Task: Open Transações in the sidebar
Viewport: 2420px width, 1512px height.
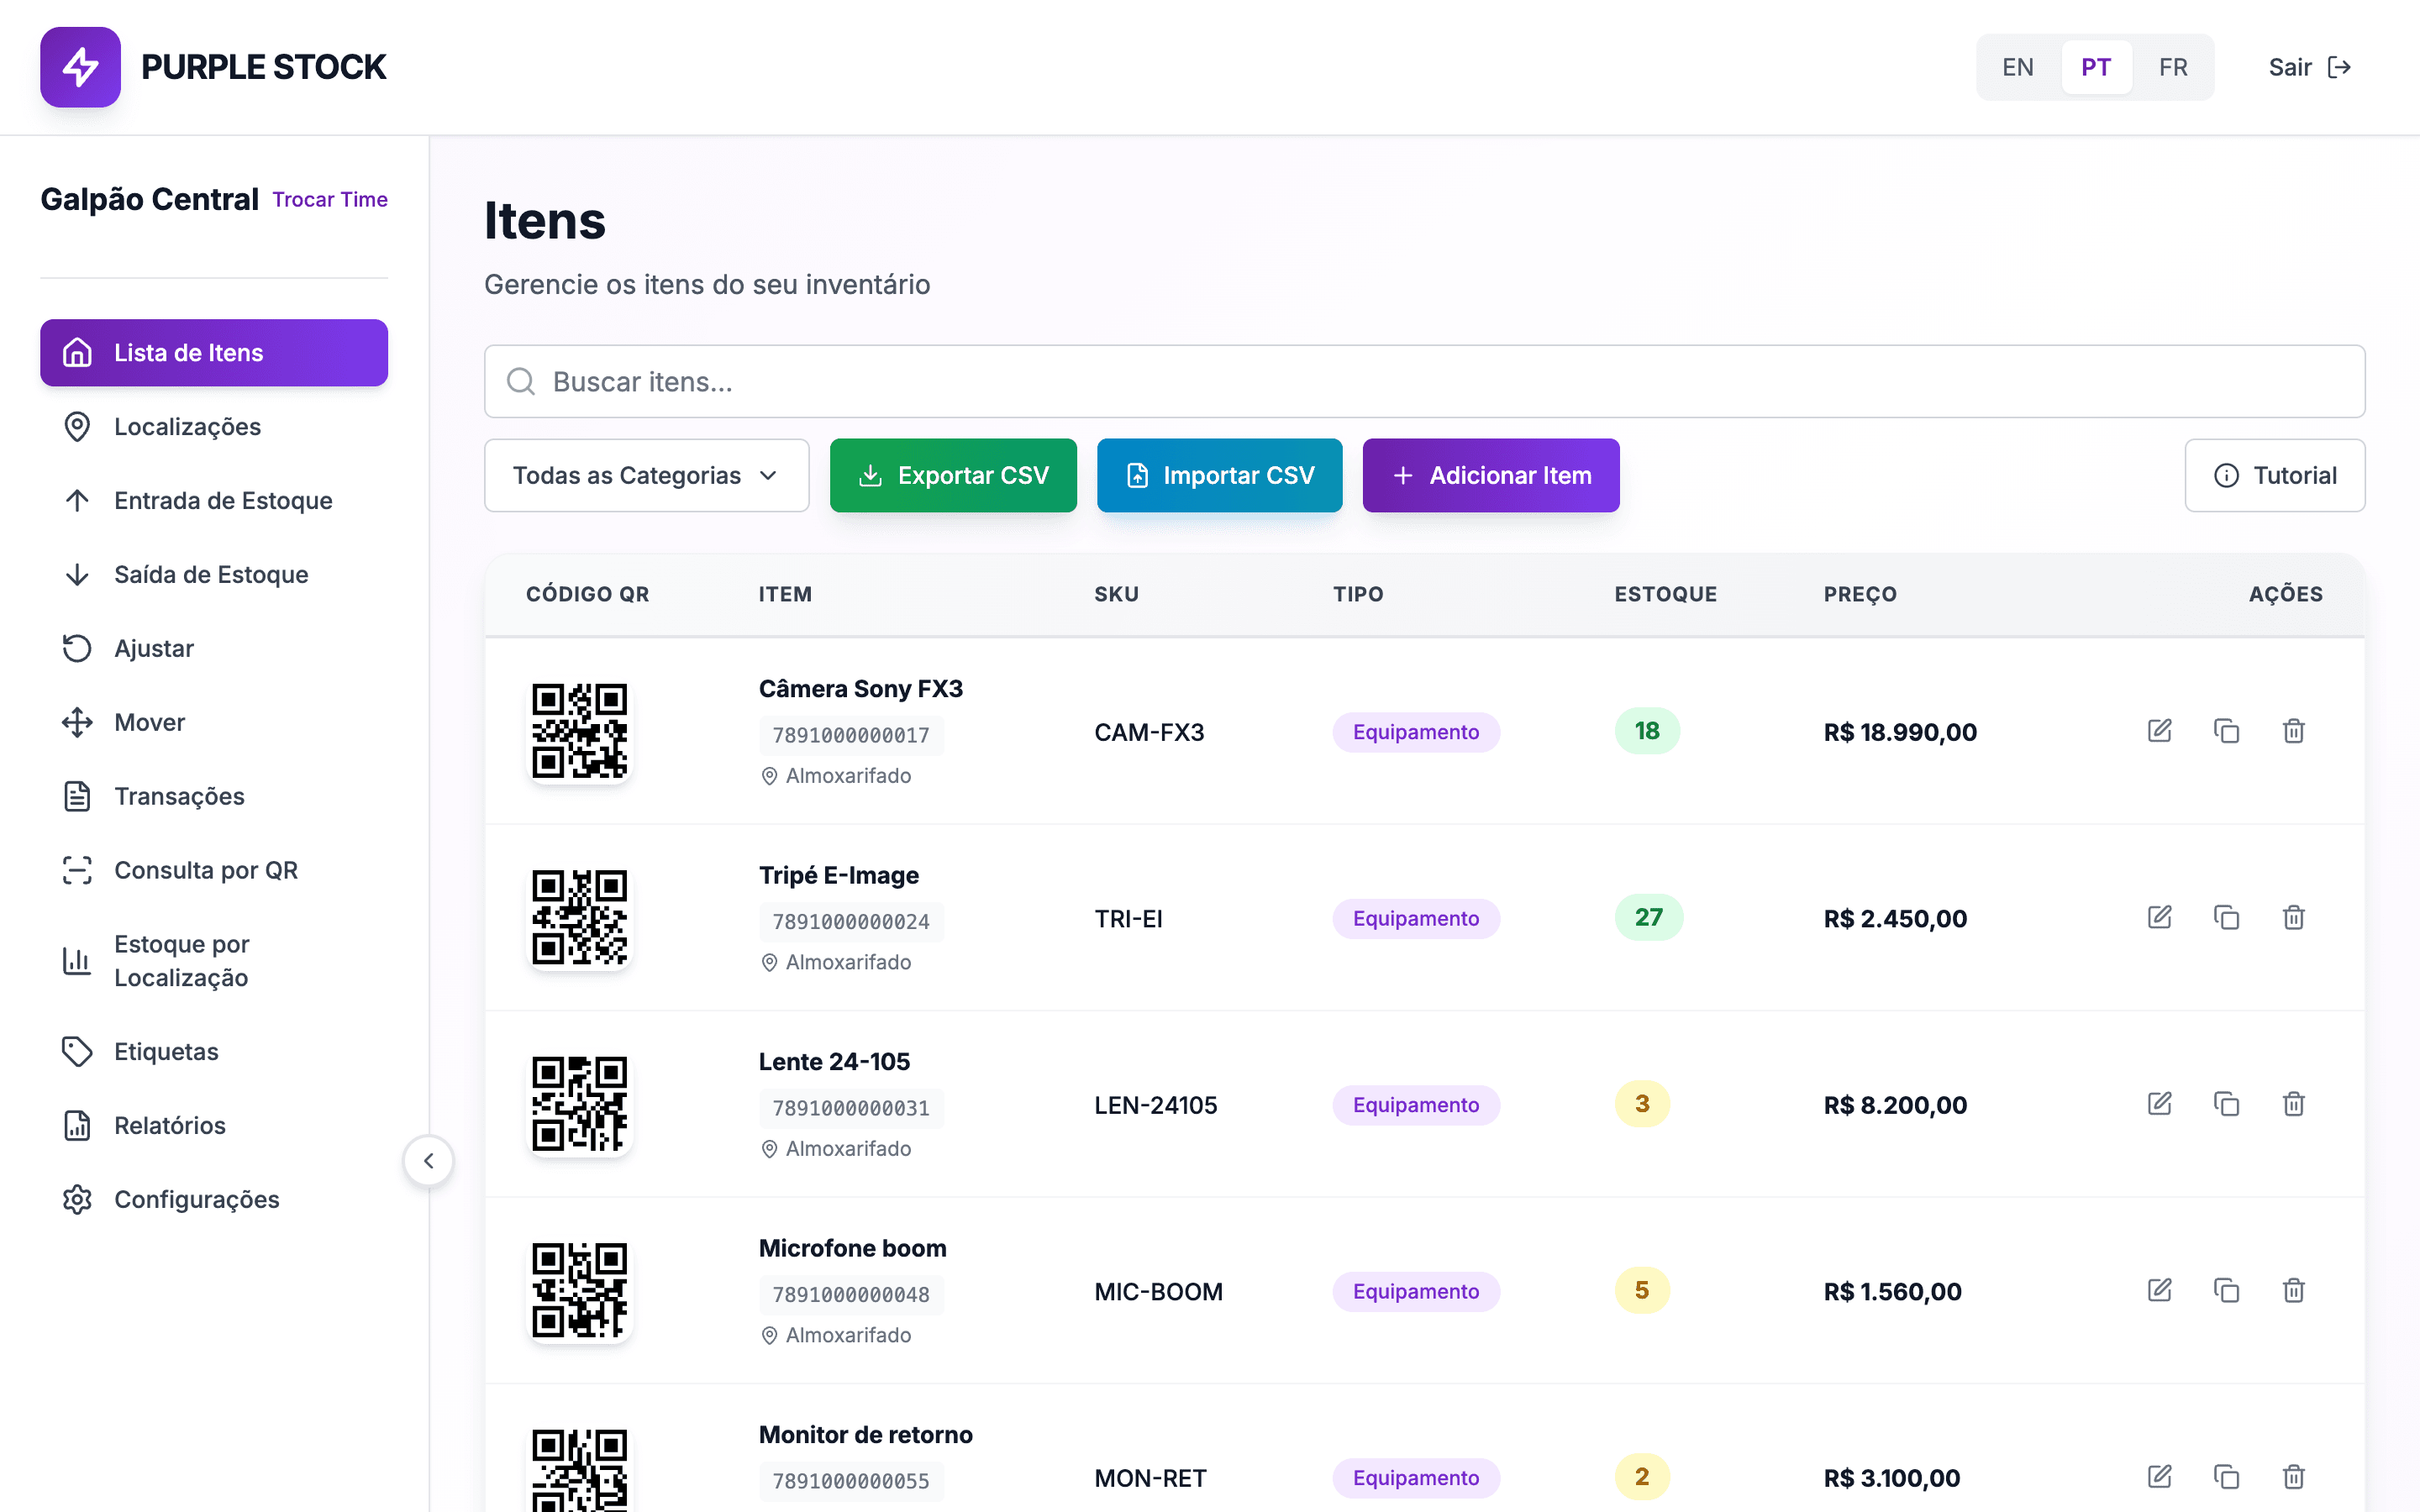Action: [x=214, y=797]
